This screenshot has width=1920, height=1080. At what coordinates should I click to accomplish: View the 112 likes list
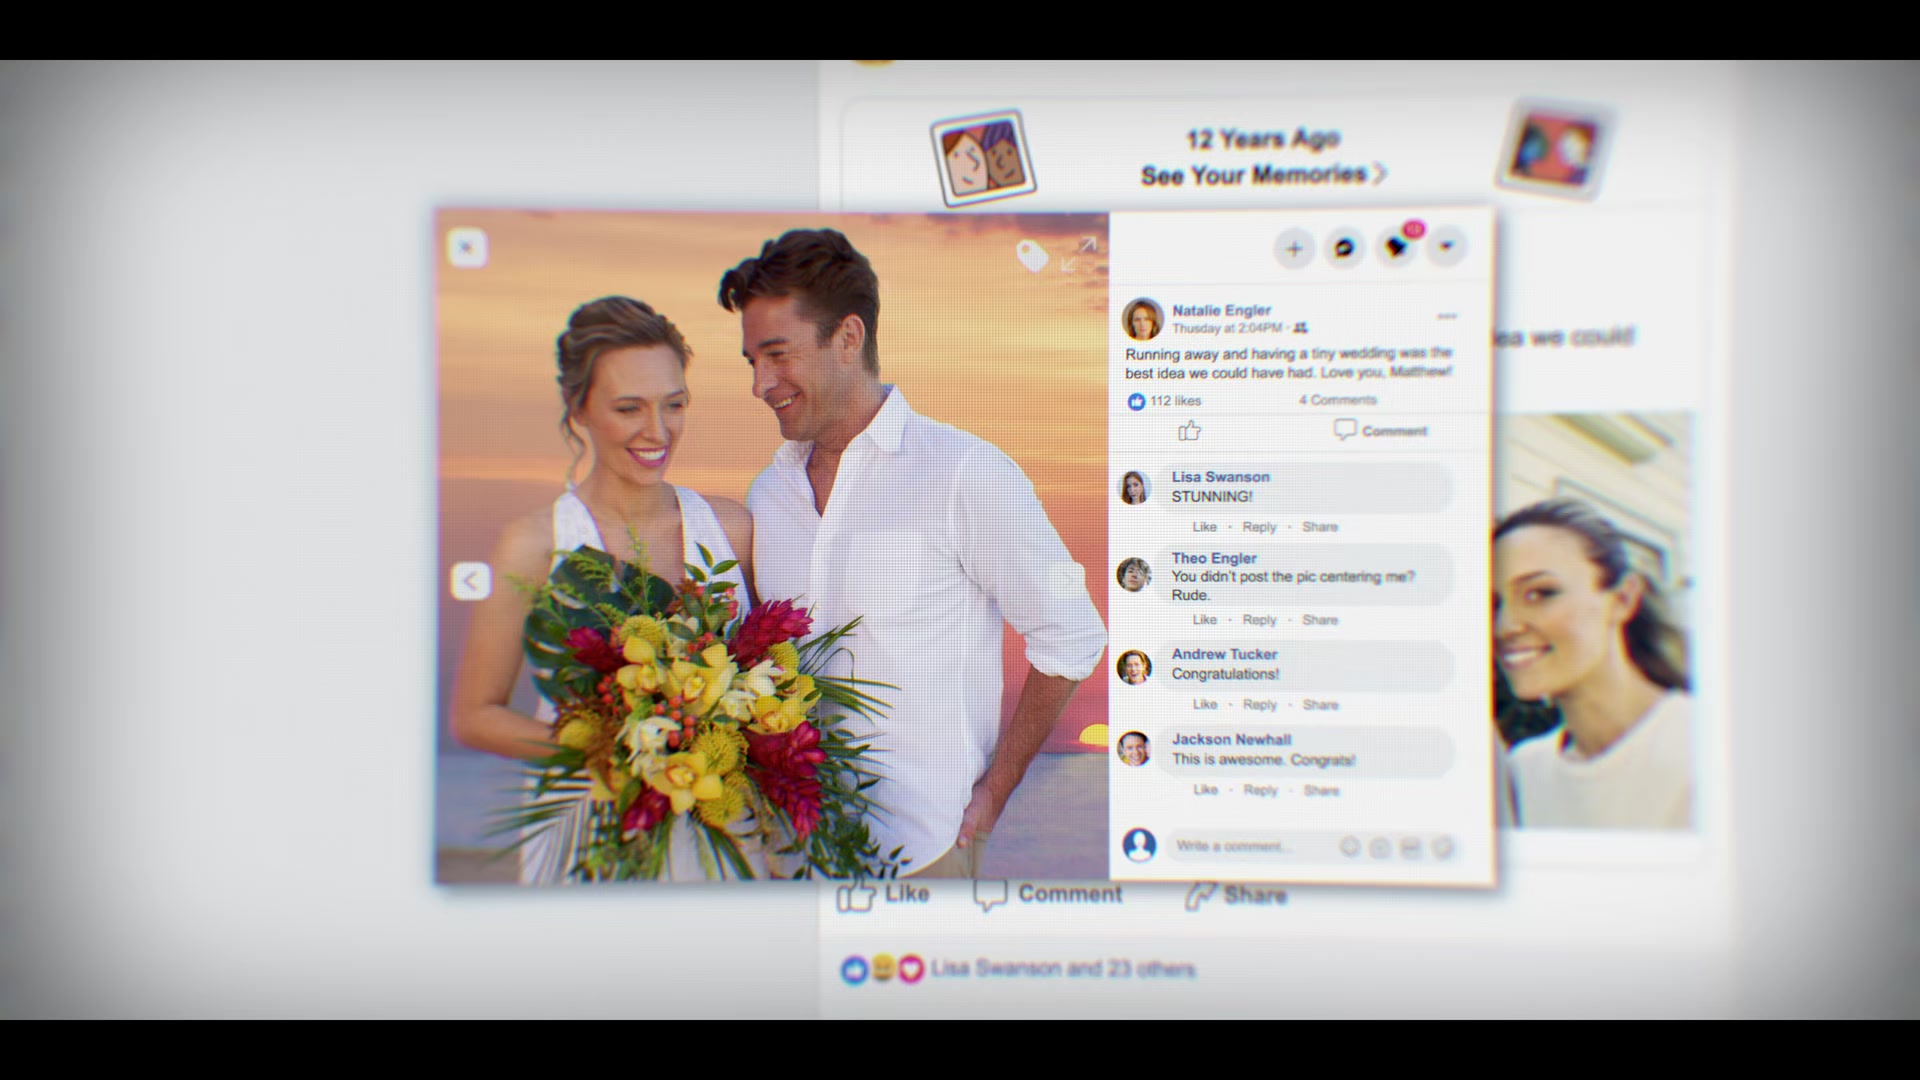(1174, 401)
